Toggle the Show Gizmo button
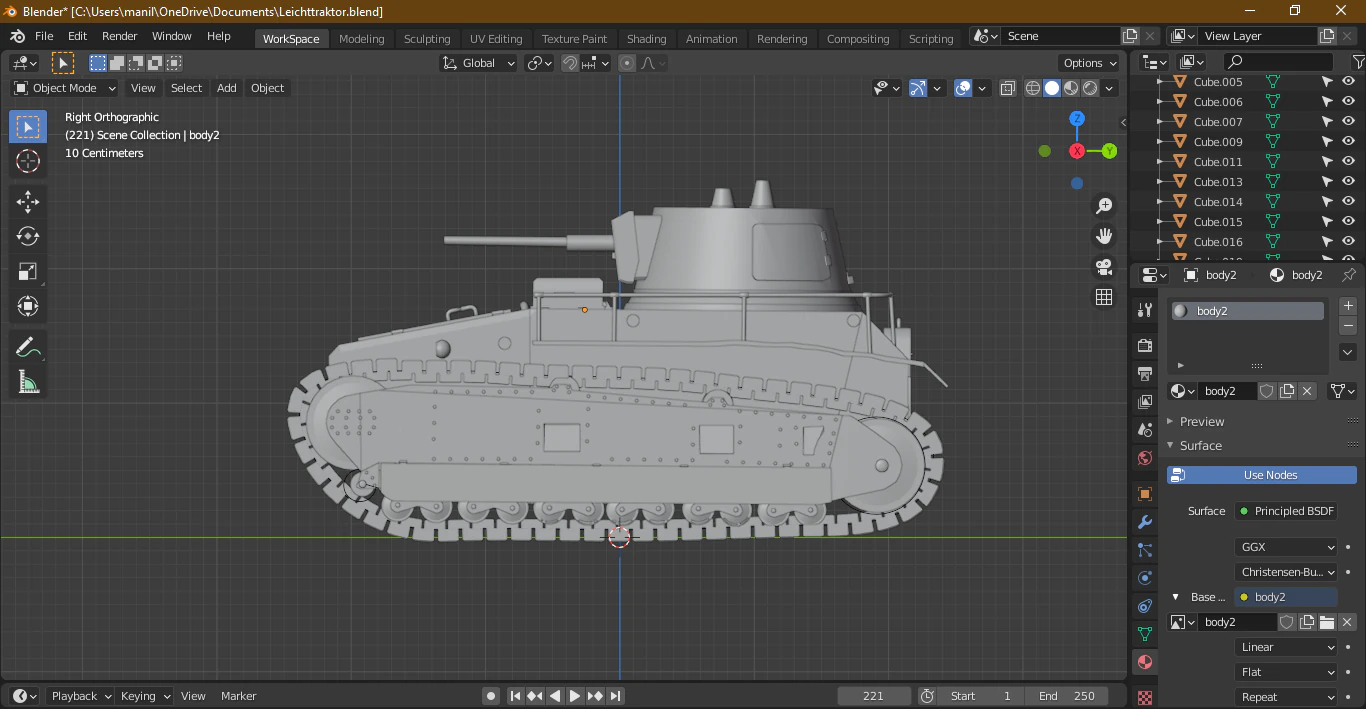The height and width of the screenshot is (709, 1366). click(x=918, y=88)
